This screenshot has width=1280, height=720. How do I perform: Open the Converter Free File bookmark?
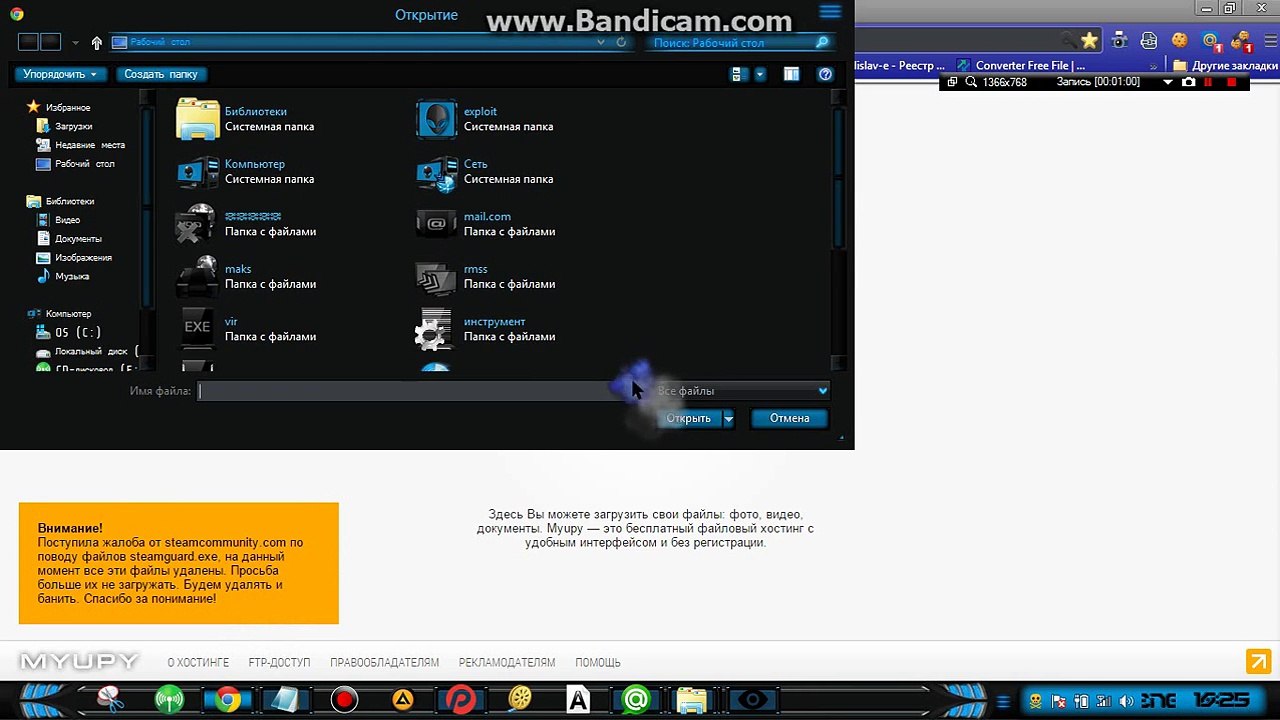point(1022,66)
